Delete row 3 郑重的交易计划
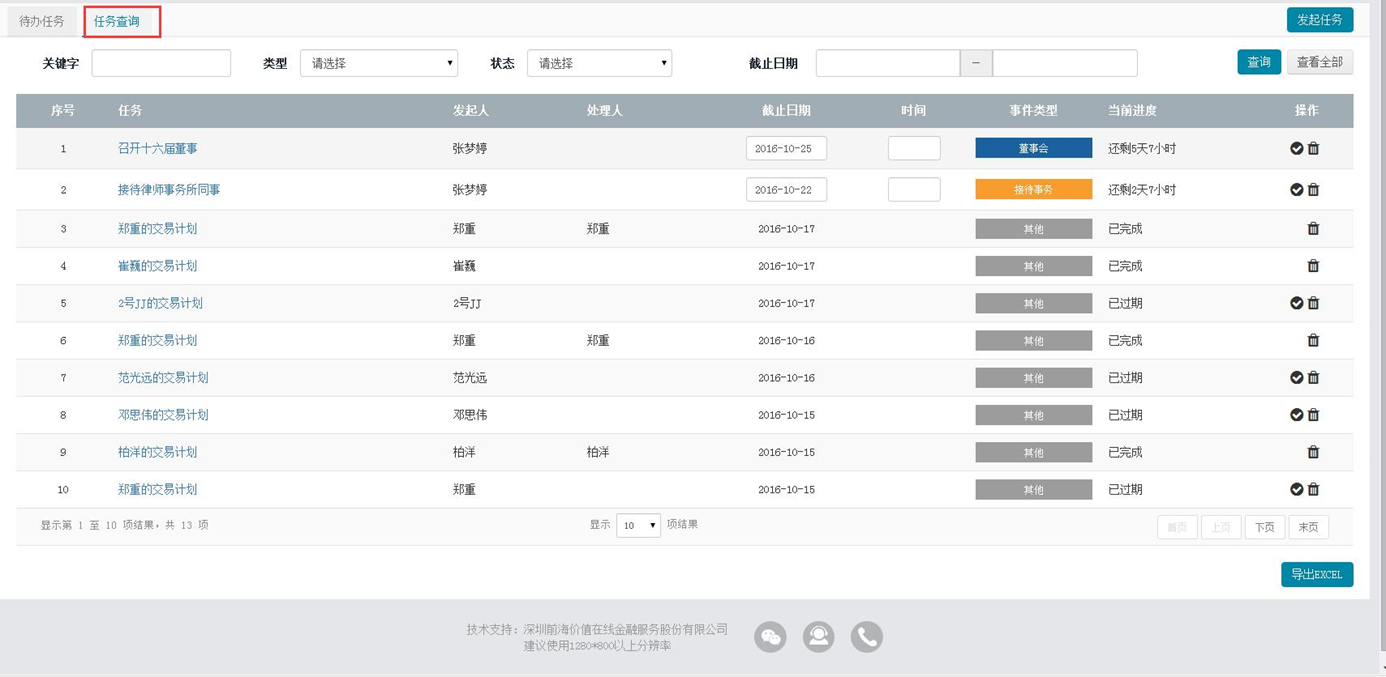1386x677 pixels. point(1313,228)
